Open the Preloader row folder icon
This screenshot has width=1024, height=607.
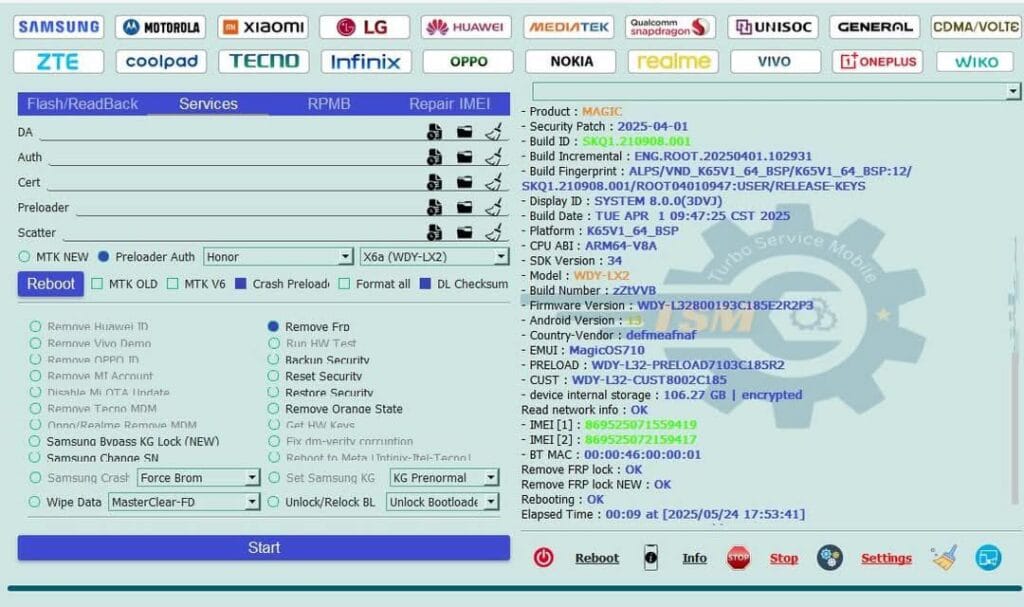pos(464,207)
